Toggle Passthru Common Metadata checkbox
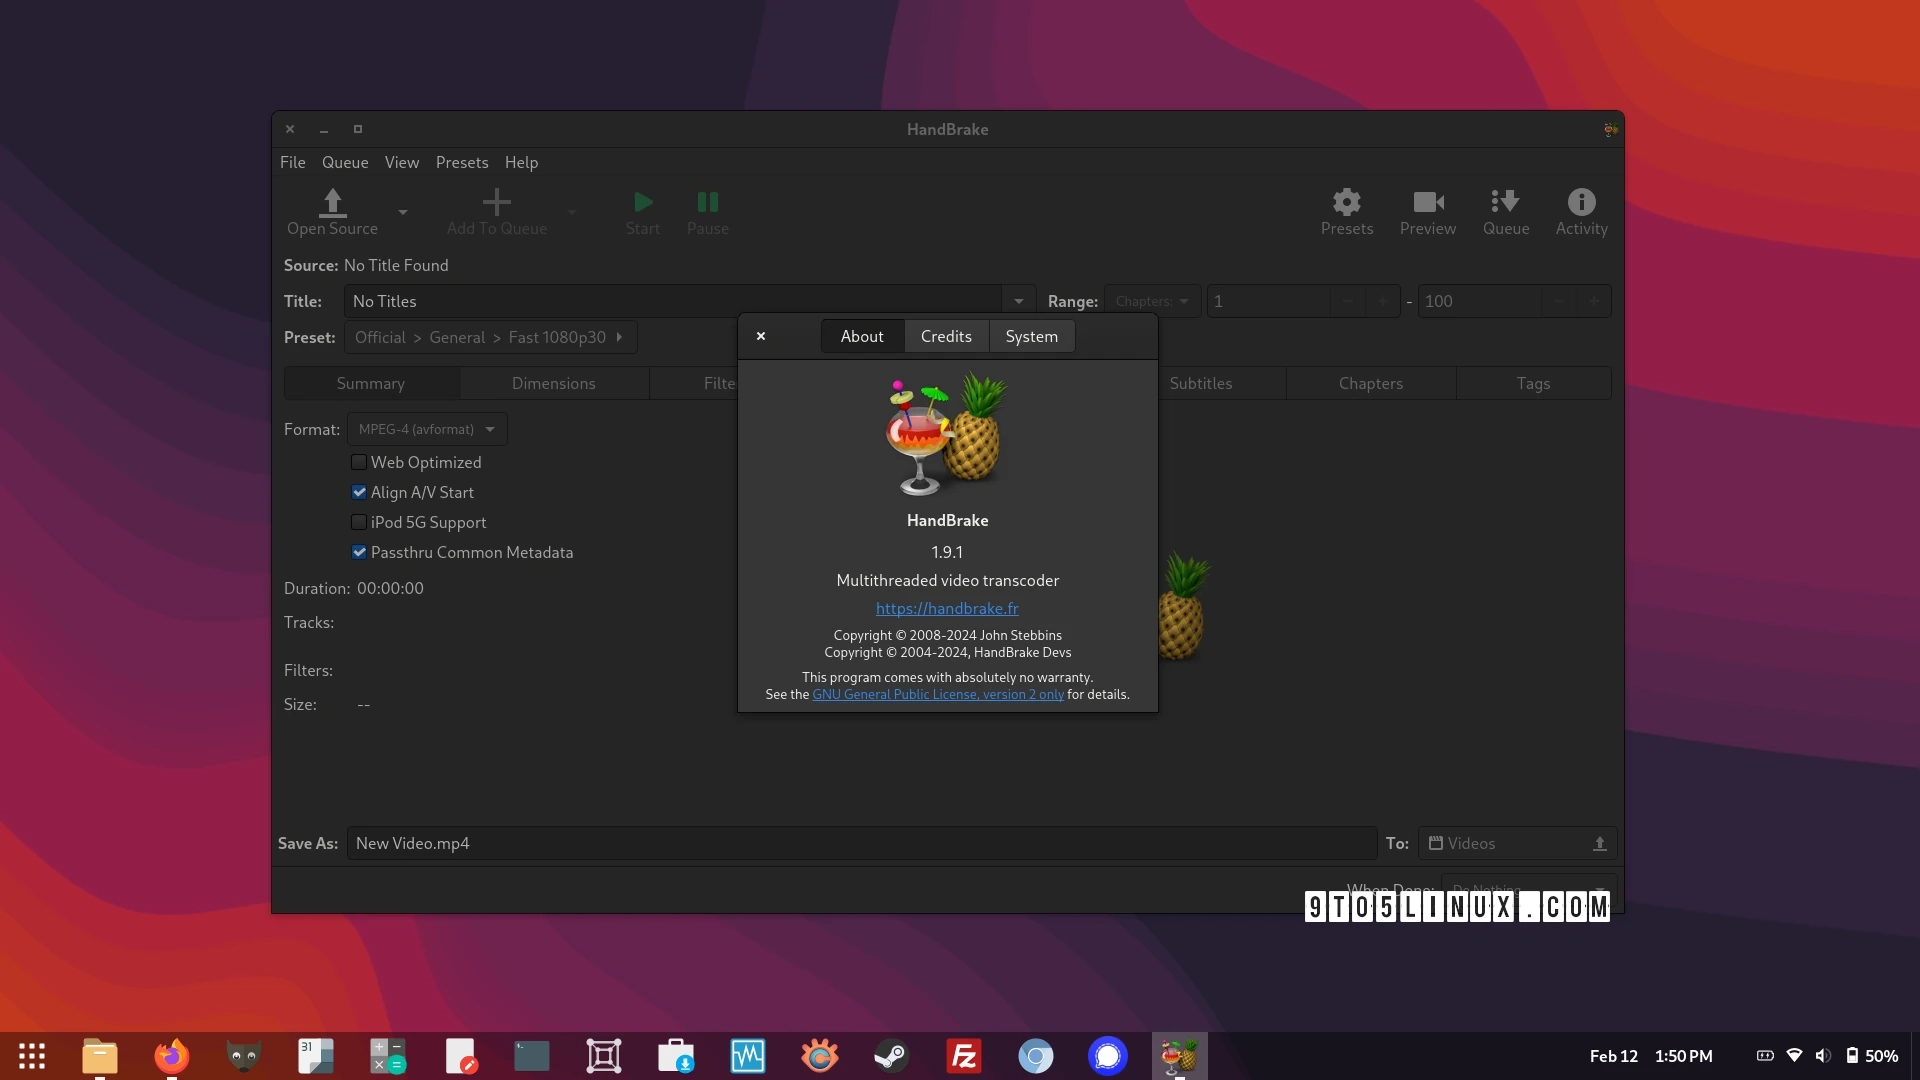Viewport: 1920px width, 1080px height. [x=359, y=551]
